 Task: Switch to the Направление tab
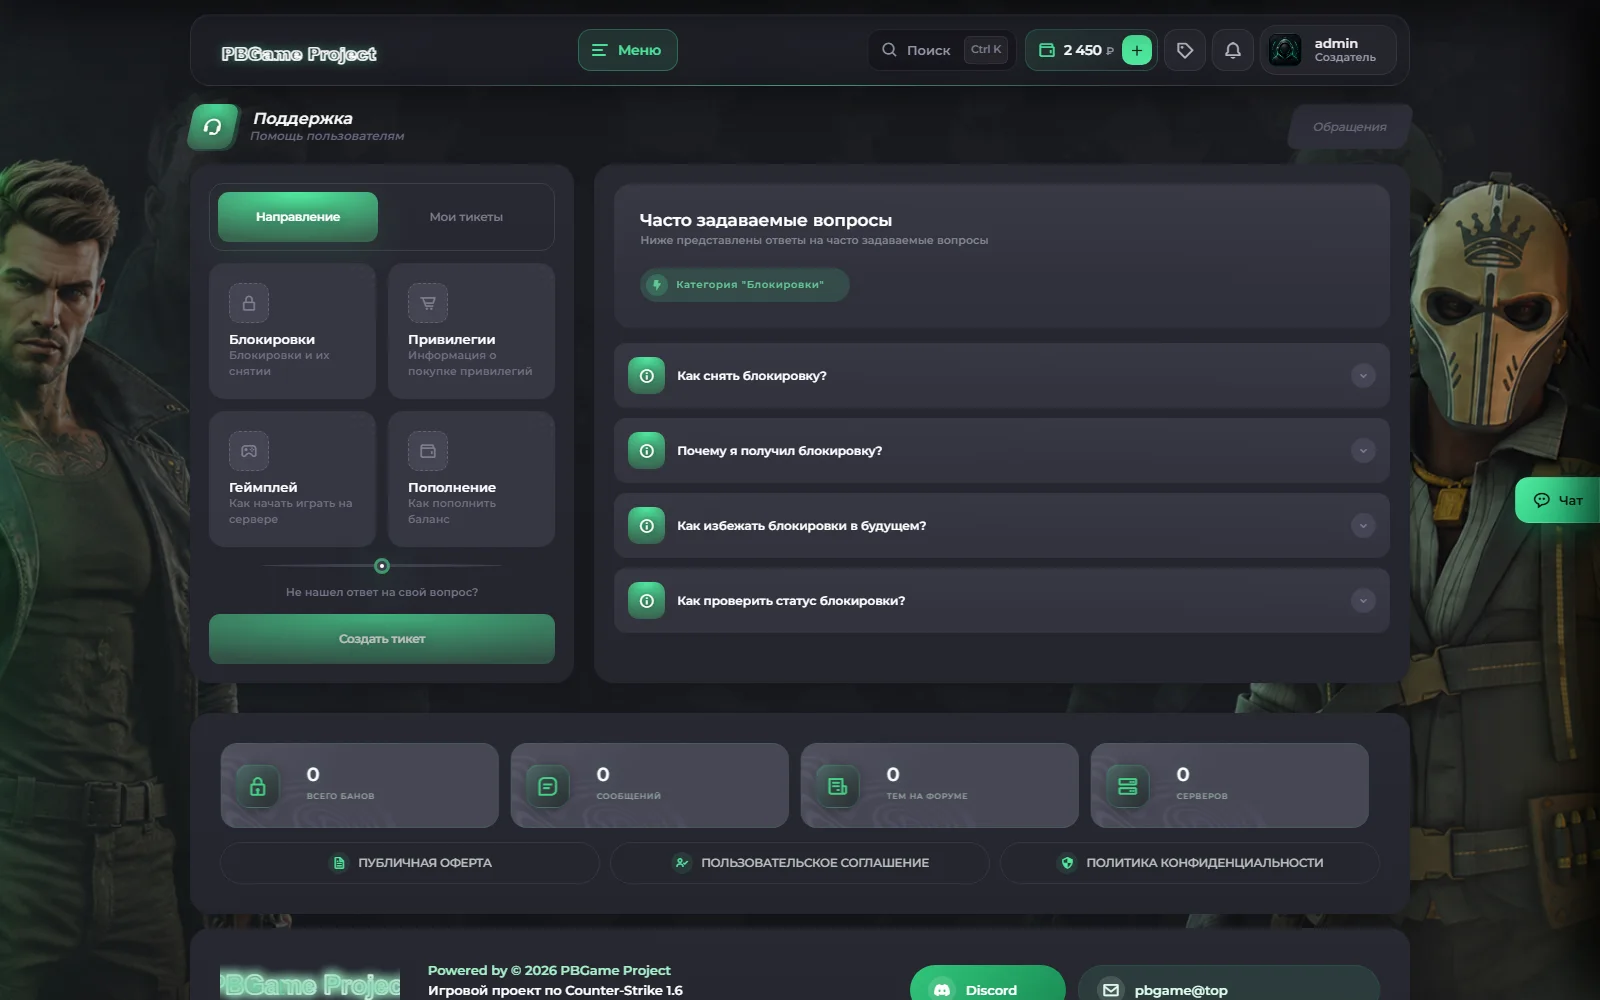(x=298, y=217)
